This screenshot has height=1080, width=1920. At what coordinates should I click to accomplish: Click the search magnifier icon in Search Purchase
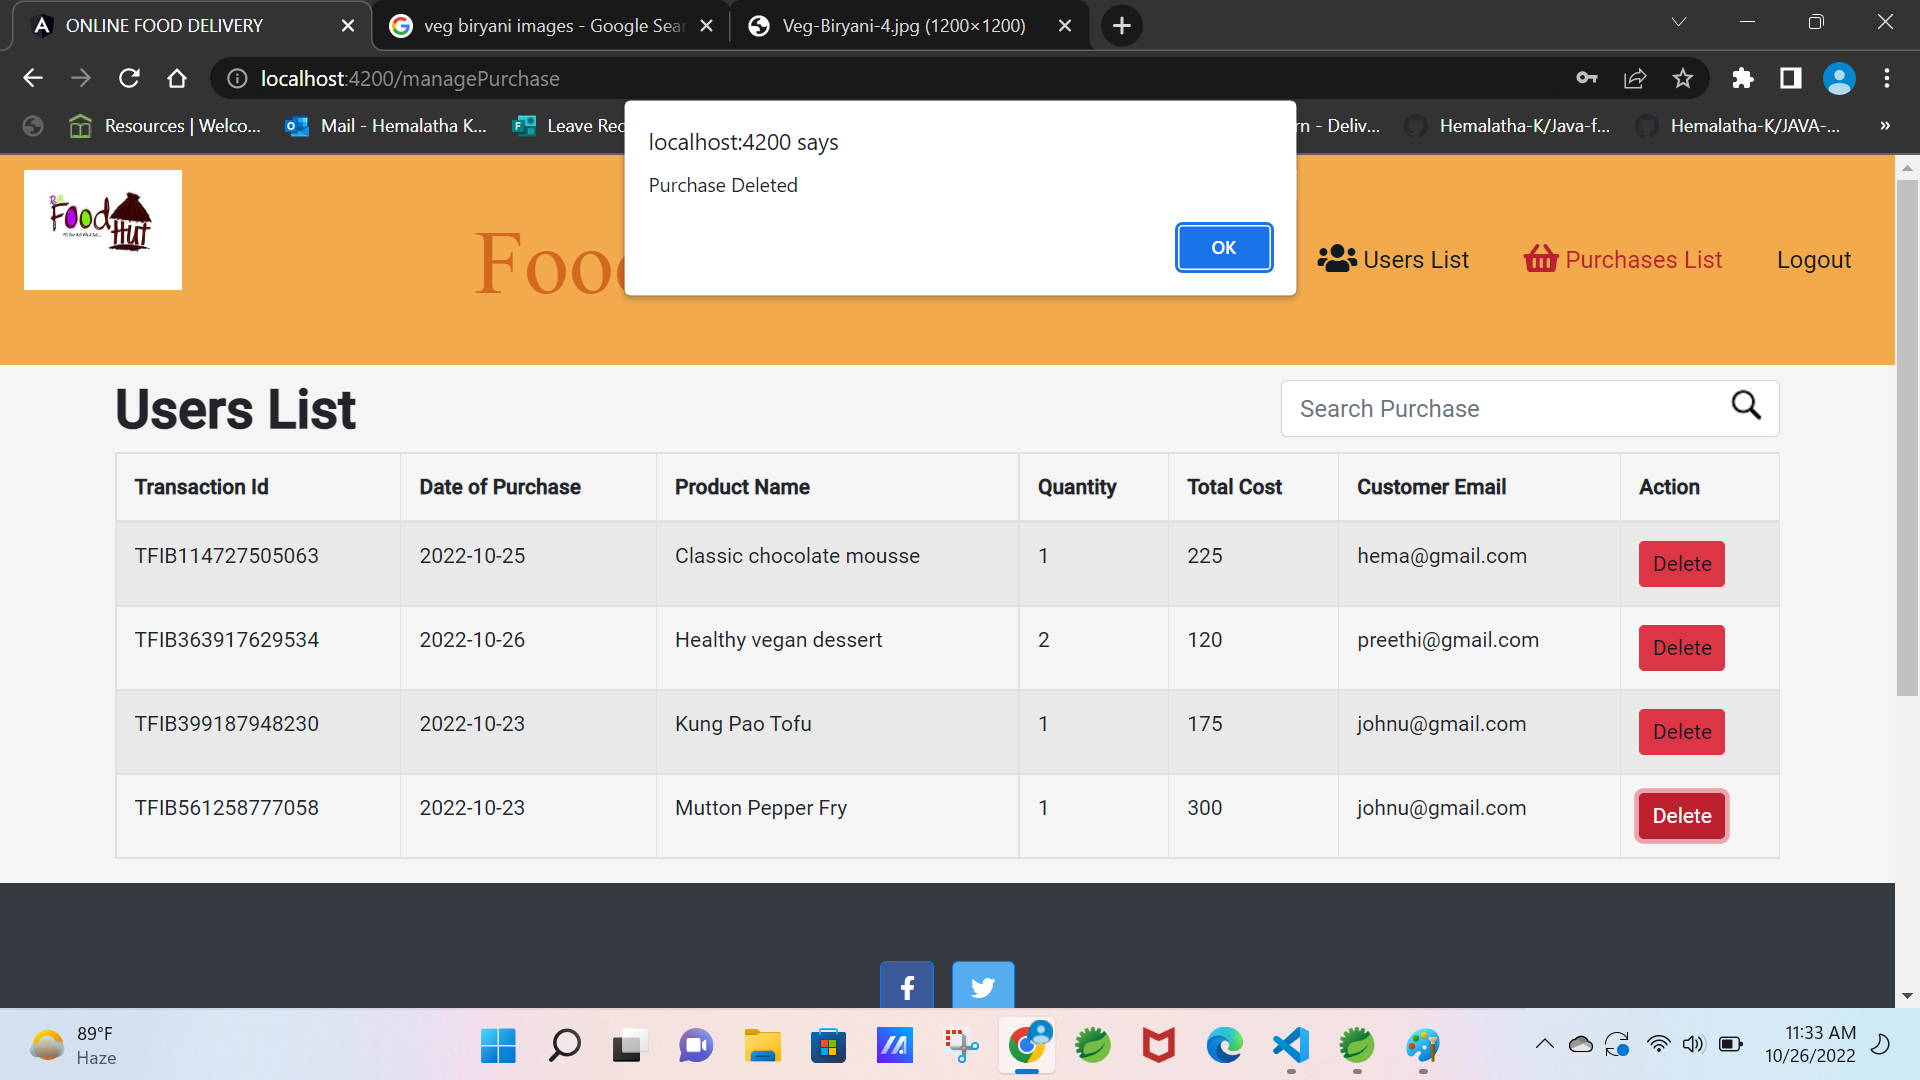point(1746,406)
